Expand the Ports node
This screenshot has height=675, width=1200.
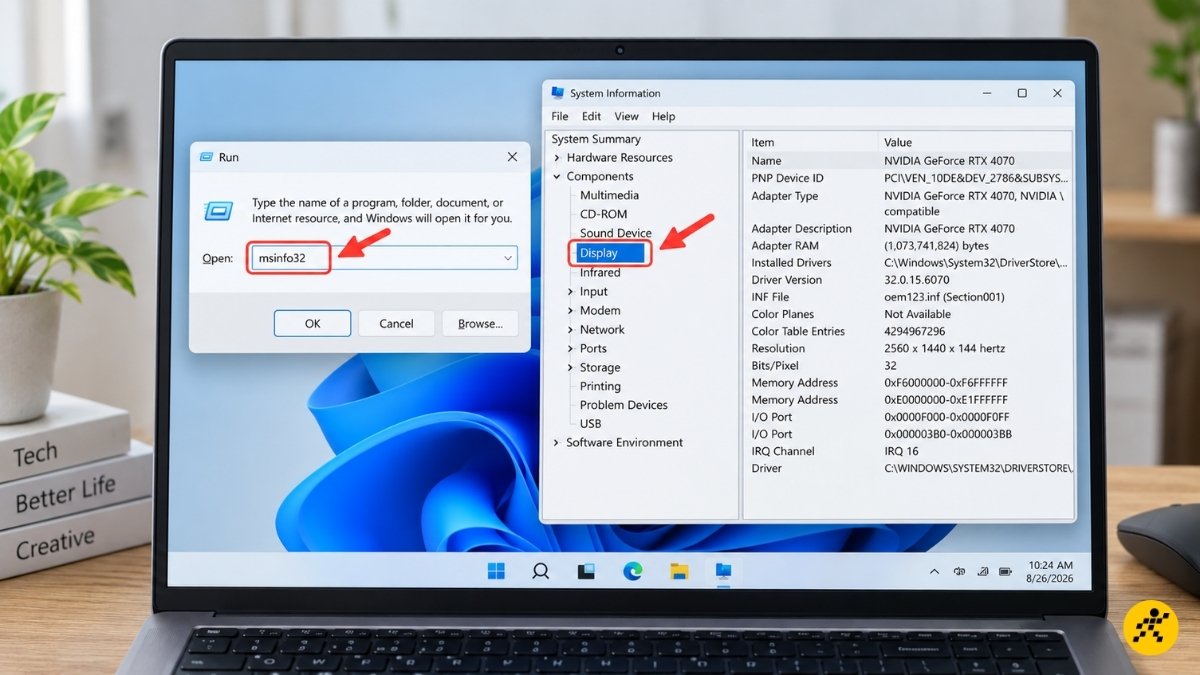point(571,349)
